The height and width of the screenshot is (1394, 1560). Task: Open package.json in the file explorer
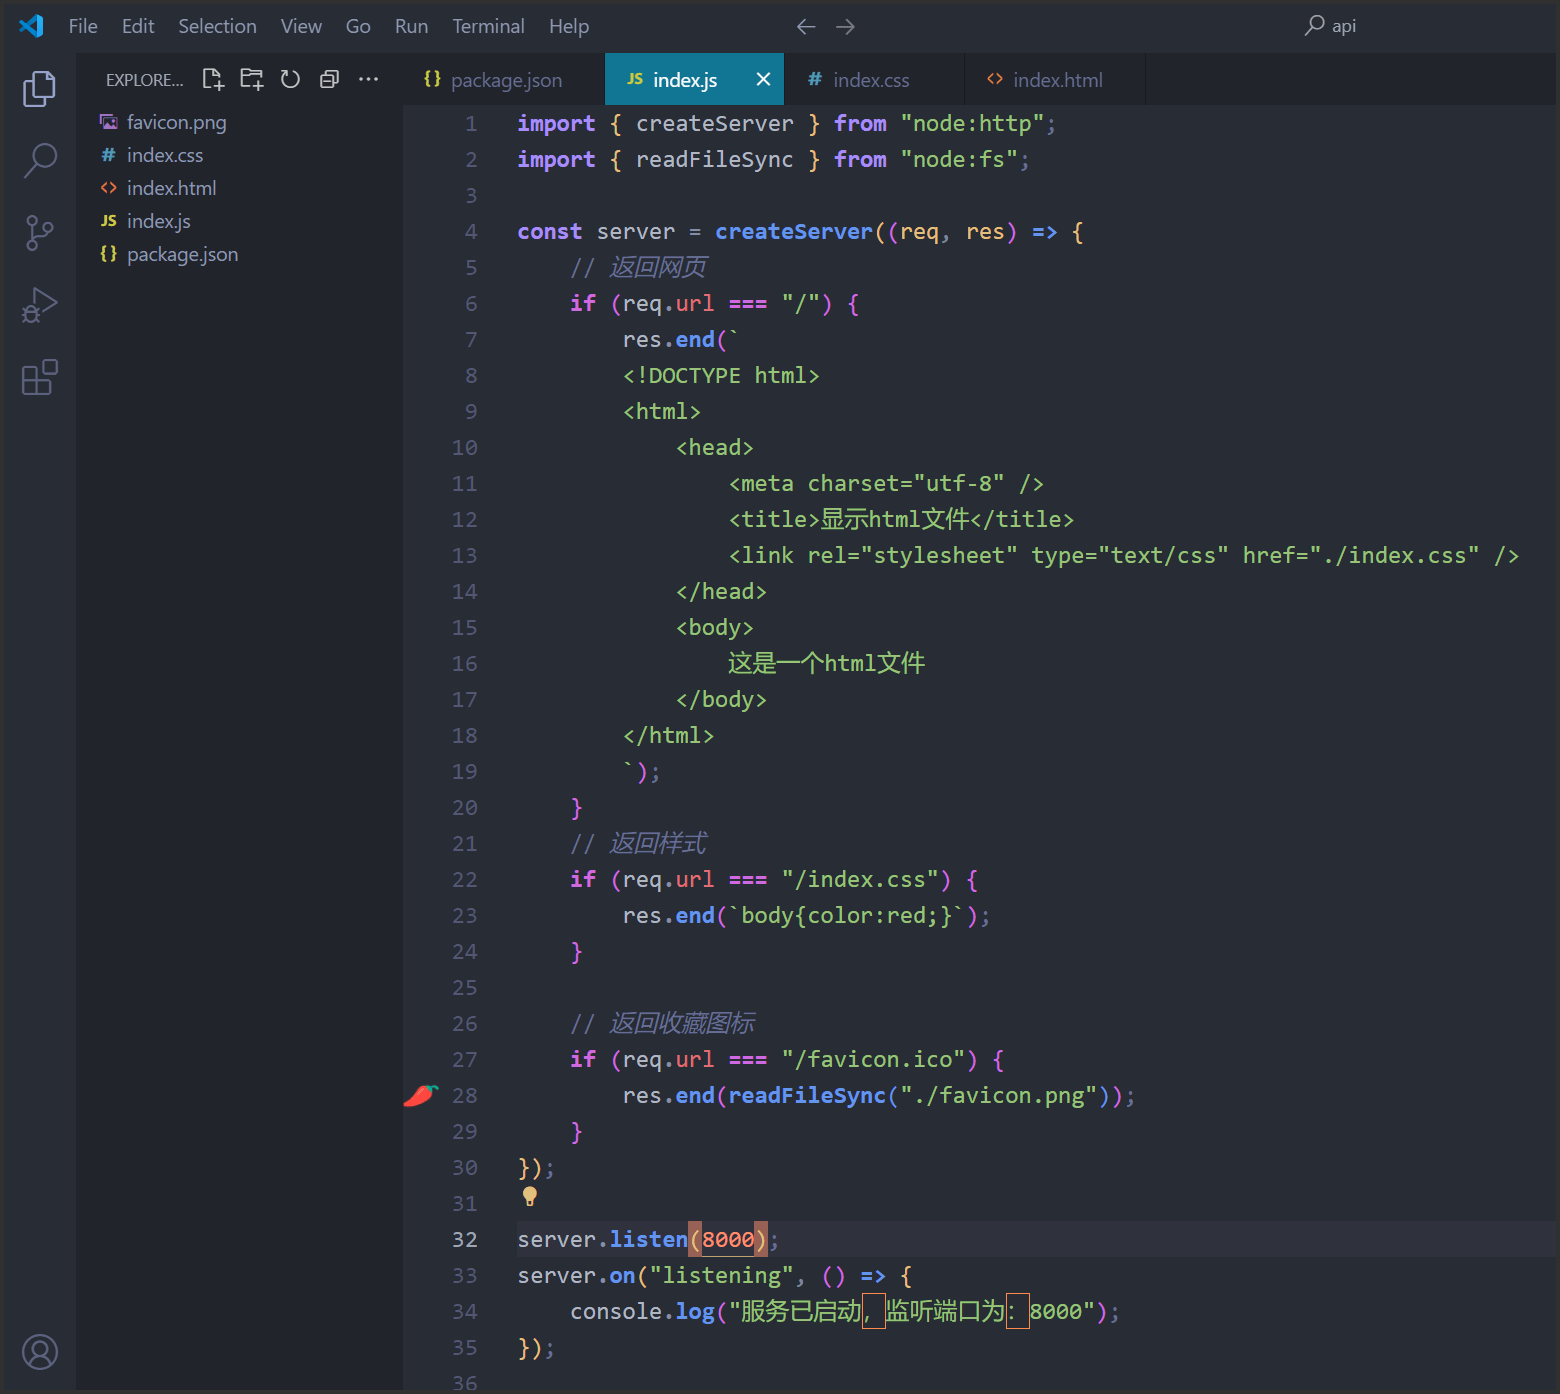tap(240, 254)
